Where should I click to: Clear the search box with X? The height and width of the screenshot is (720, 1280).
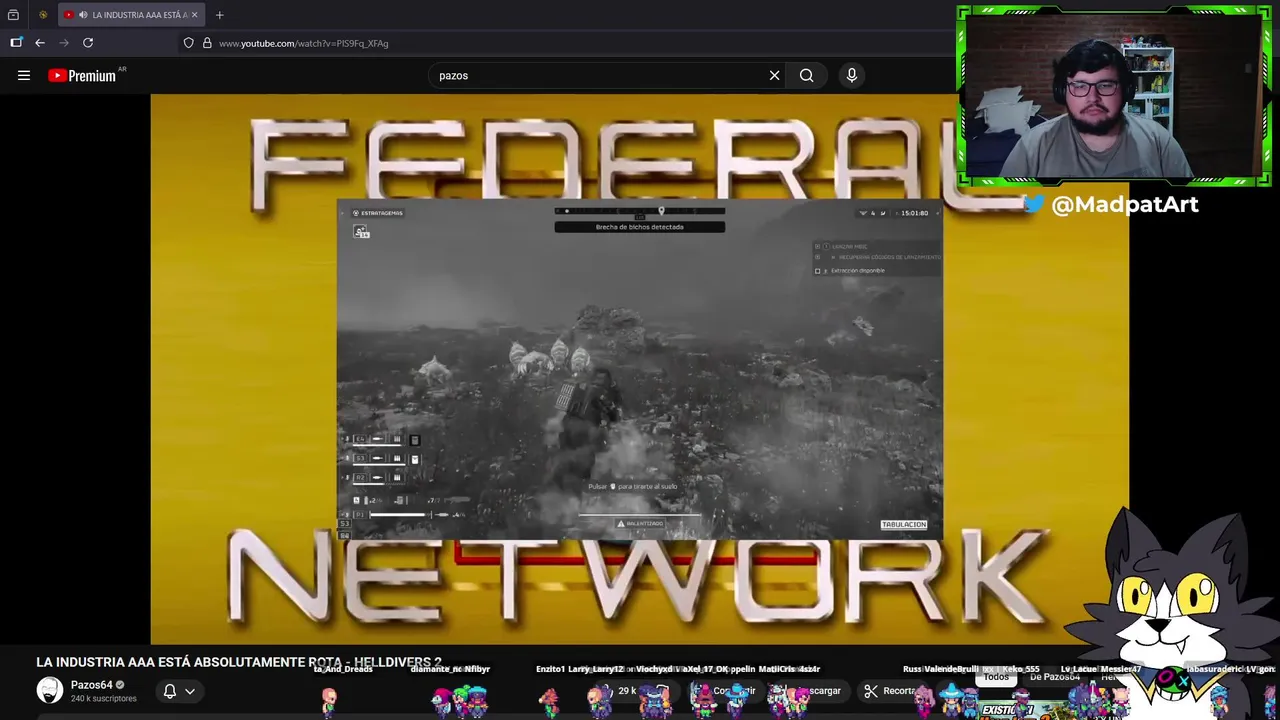click(x=774, y=75)
